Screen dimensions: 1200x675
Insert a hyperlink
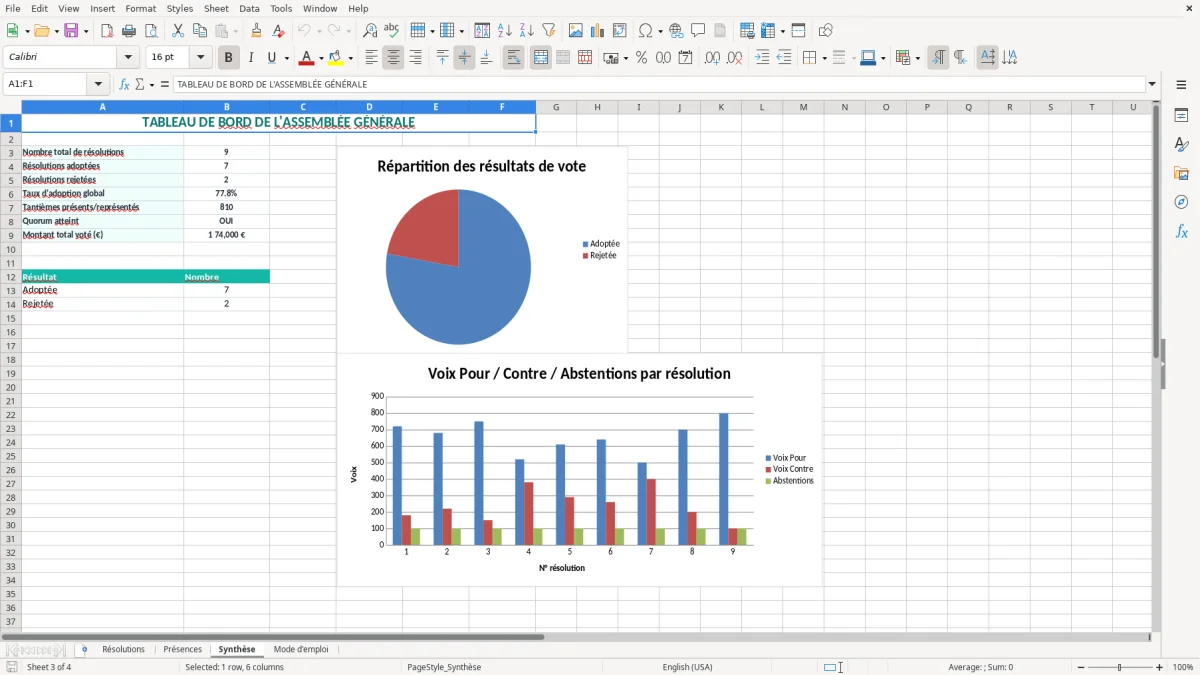(676, 31)
